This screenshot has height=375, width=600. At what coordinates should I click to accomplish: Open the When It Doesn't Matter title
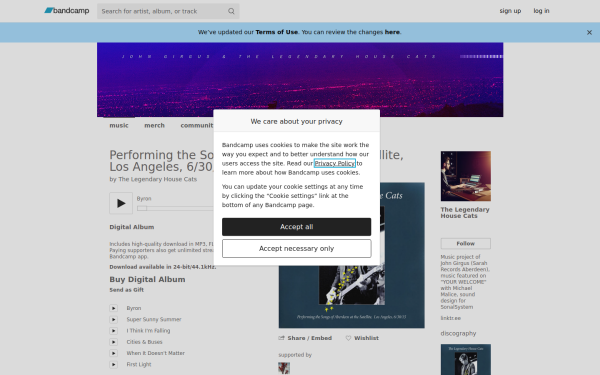[x=156, y=353]
